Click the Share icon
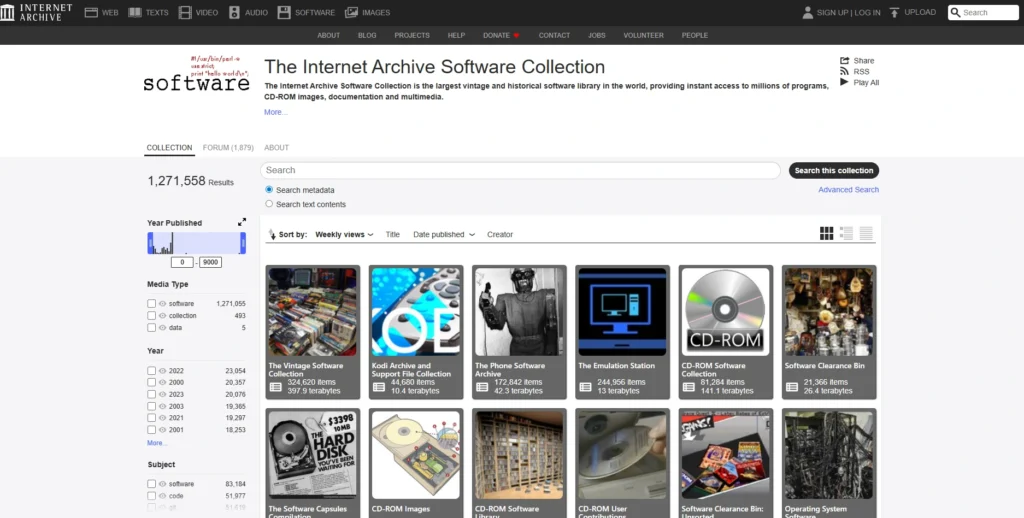Image resolution: width=1024 pixels, height=518 pixels. pyautogui.click(x=844, y=60)
